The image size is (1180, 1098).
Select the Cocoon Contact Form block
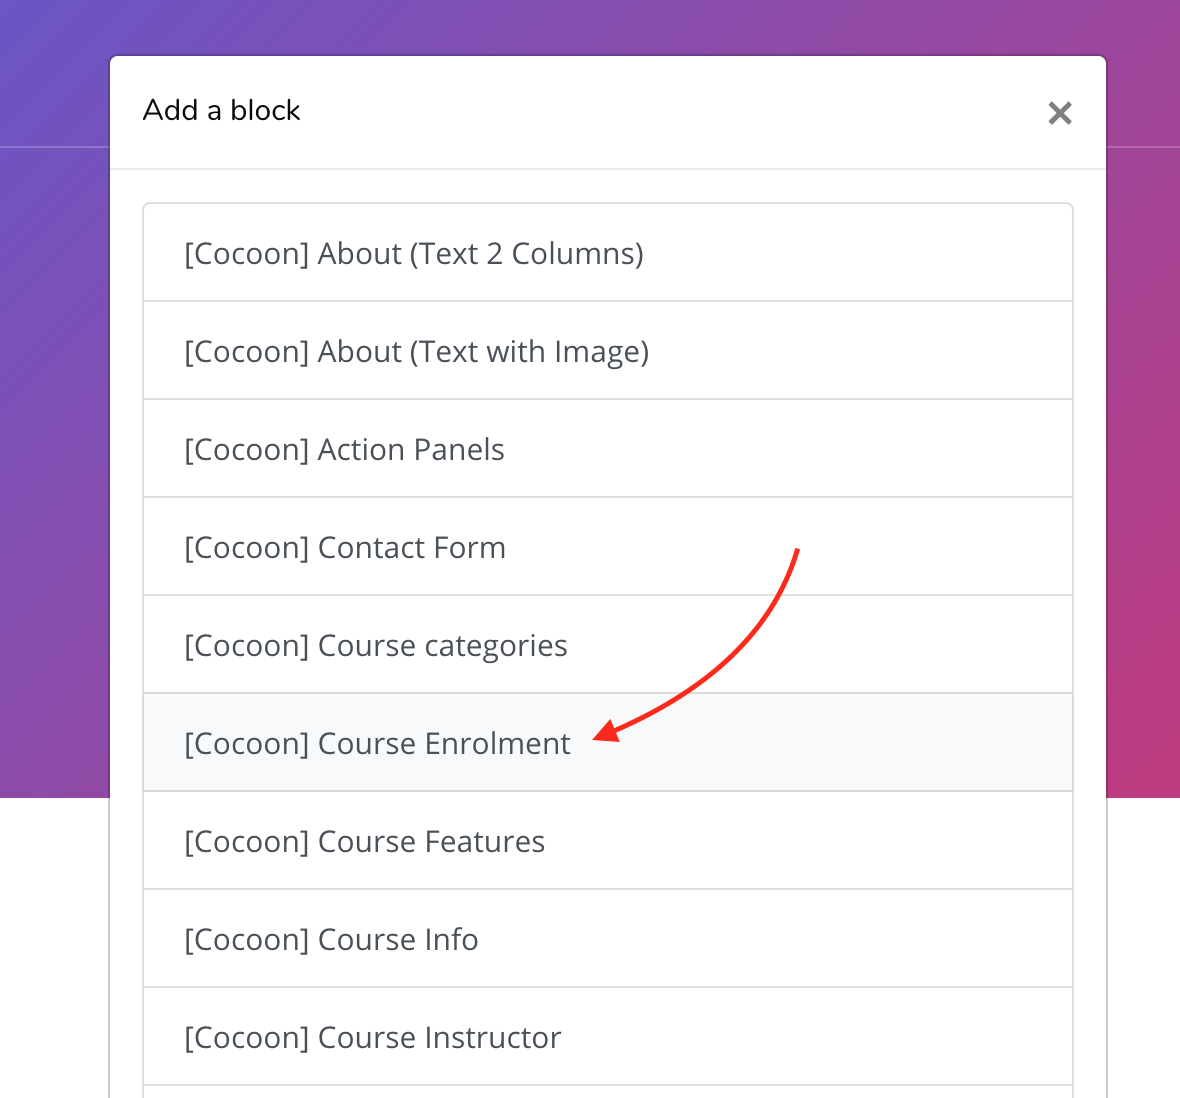608,546
